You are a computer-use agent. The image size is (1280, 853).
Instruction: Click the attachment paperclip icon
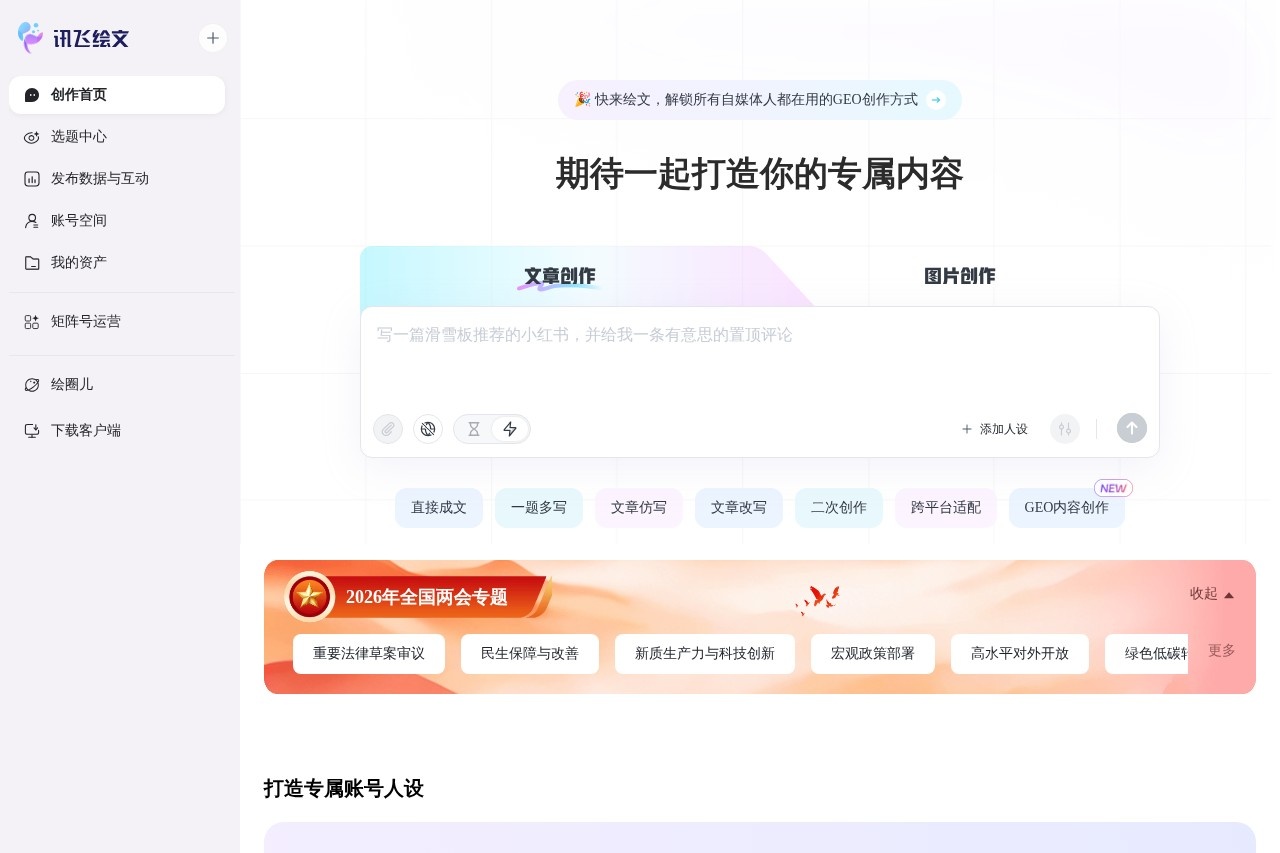click(x=387, y=428)
